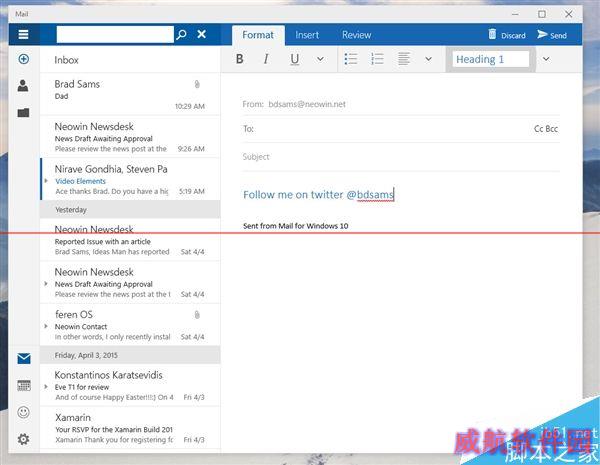Image resolution: width=600 pixels, height=465 pixels.
Task: Click attachment paperclip on feren OS email
Action: (197, 315)
